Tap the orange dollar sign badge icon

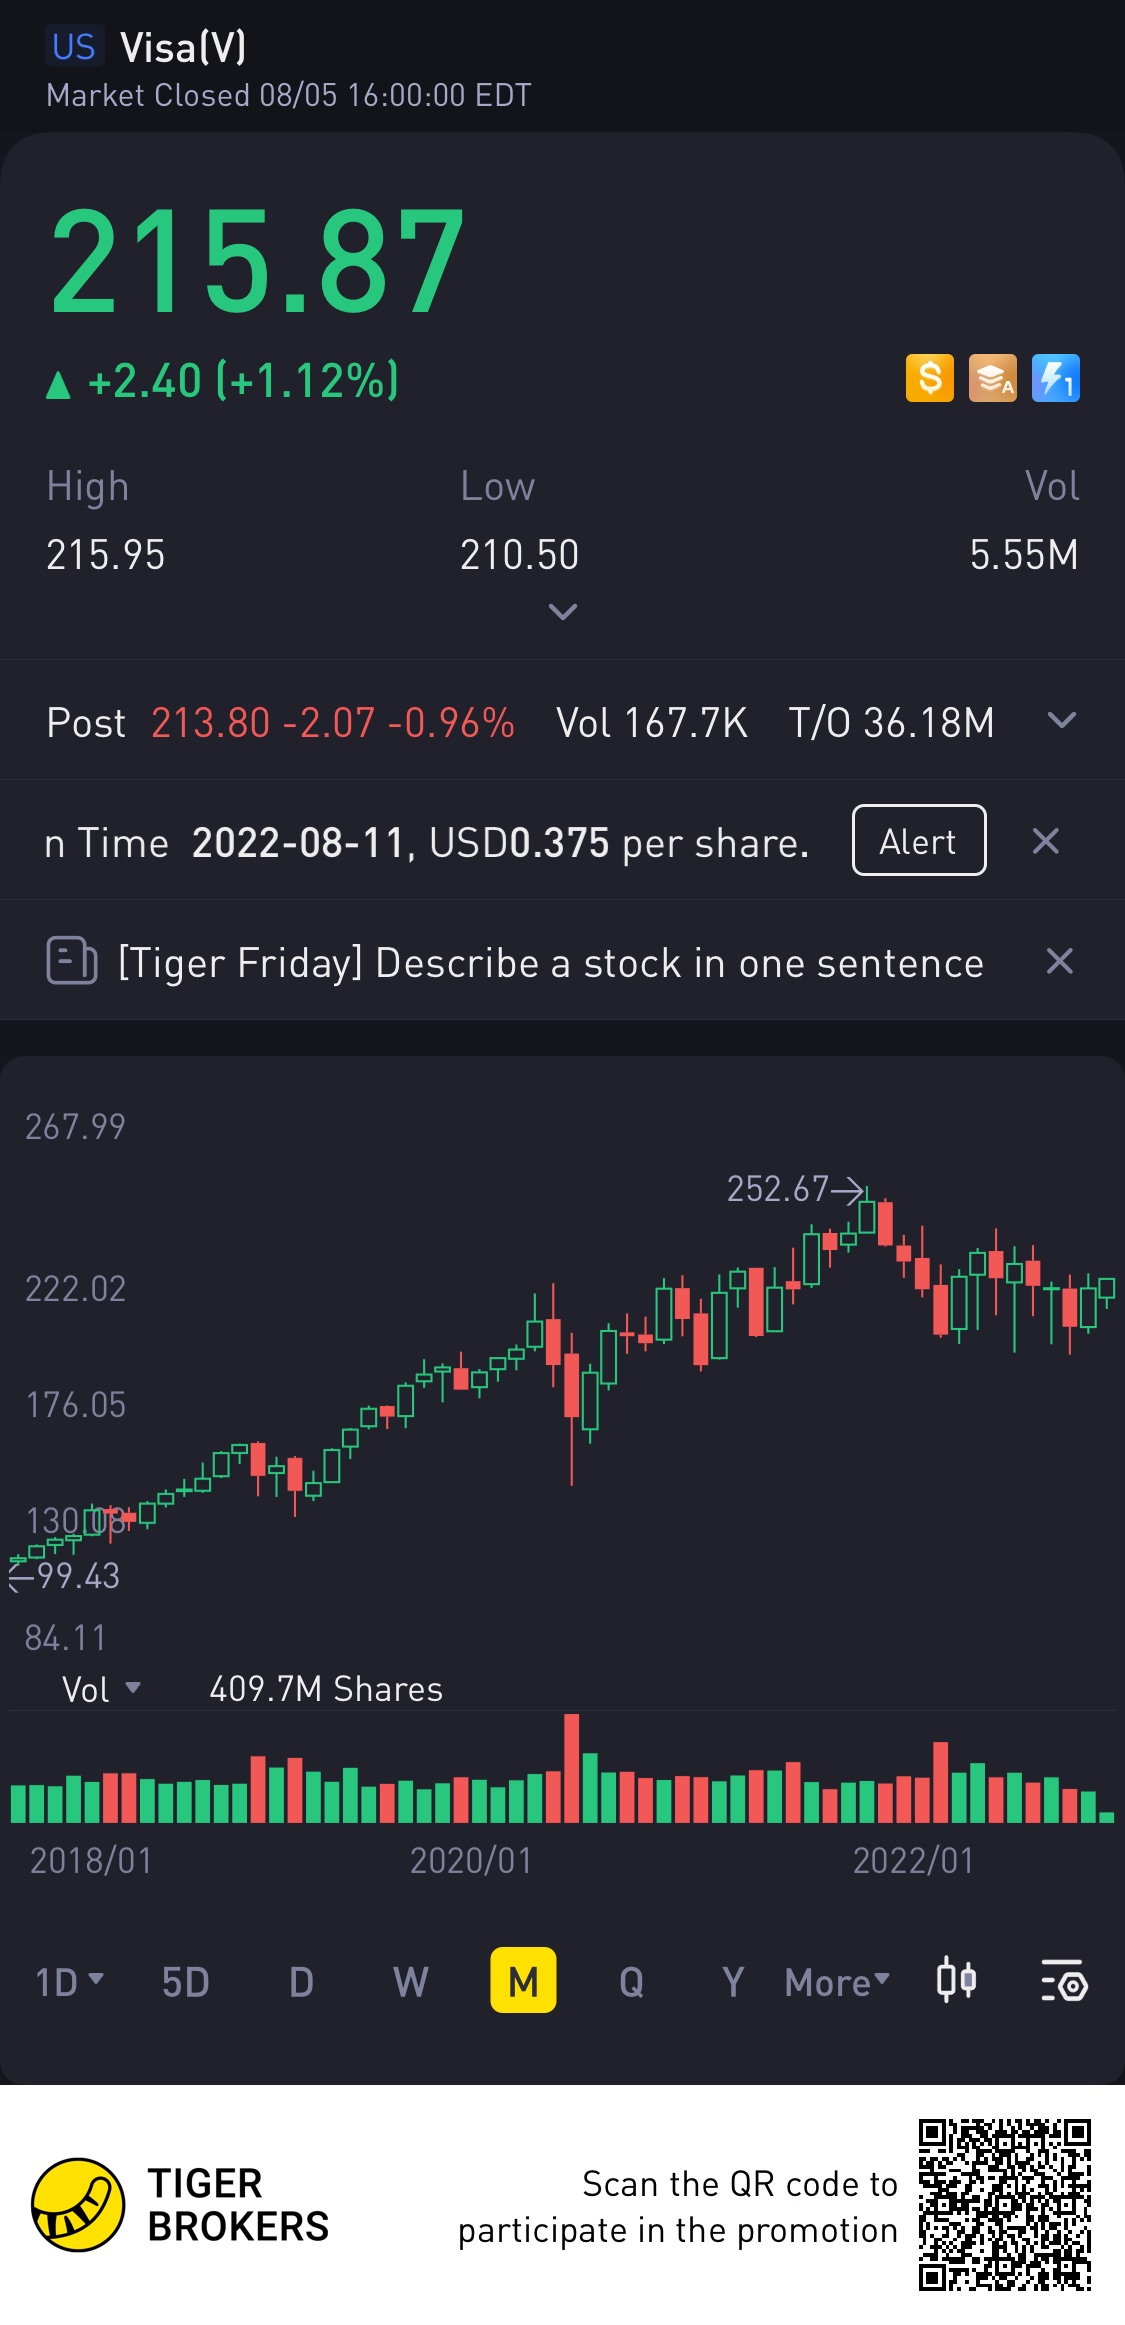click(x=929, y=379)
